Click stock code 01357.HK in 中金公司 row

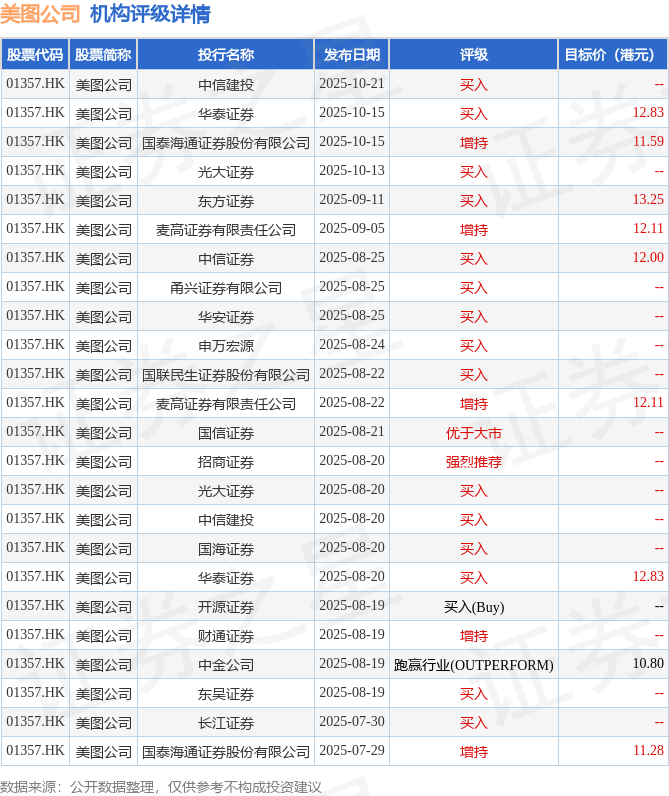pos(35,662)
